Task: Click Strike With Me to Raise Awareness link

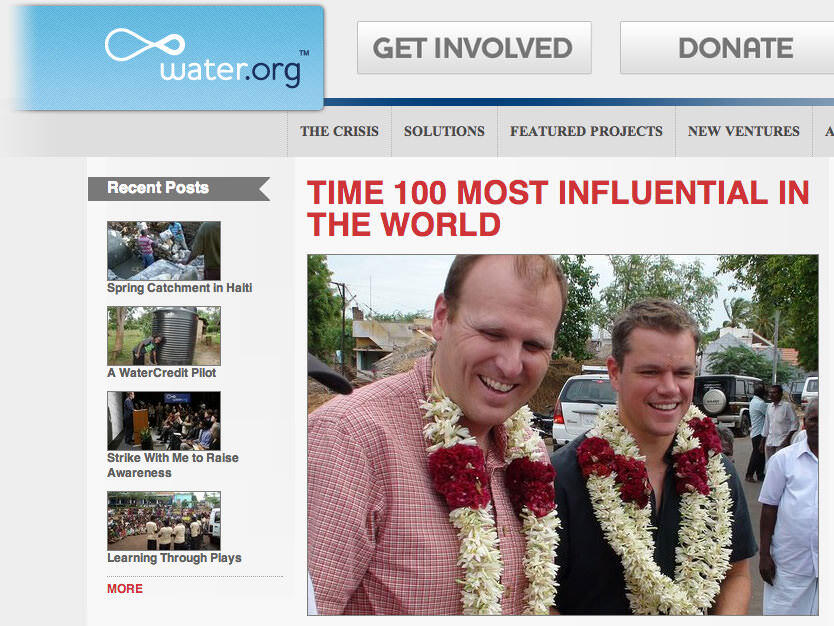Action: pos(173,465)
